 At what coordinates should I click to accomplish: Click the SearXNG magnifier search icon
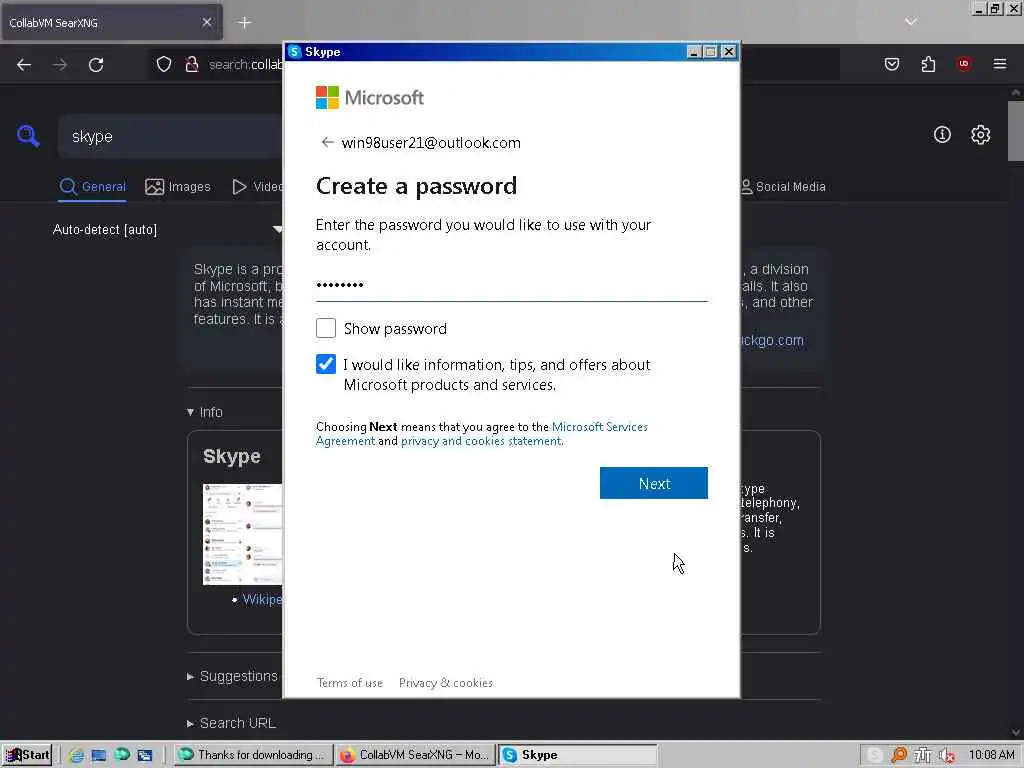pos(28,136)
